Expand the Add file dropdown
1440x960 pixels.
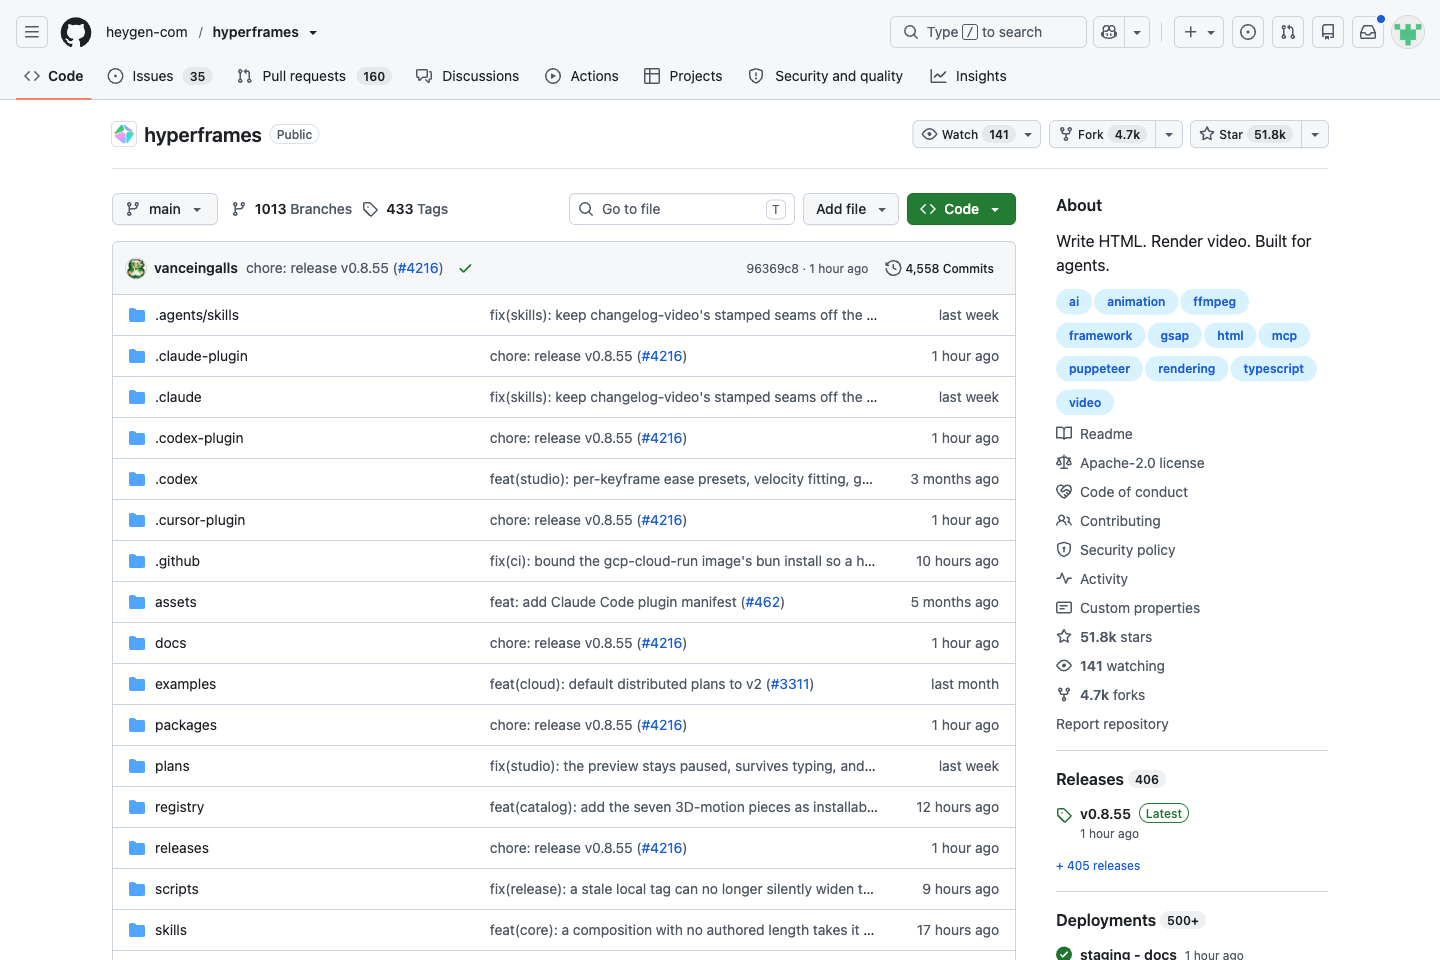point(851,209)
